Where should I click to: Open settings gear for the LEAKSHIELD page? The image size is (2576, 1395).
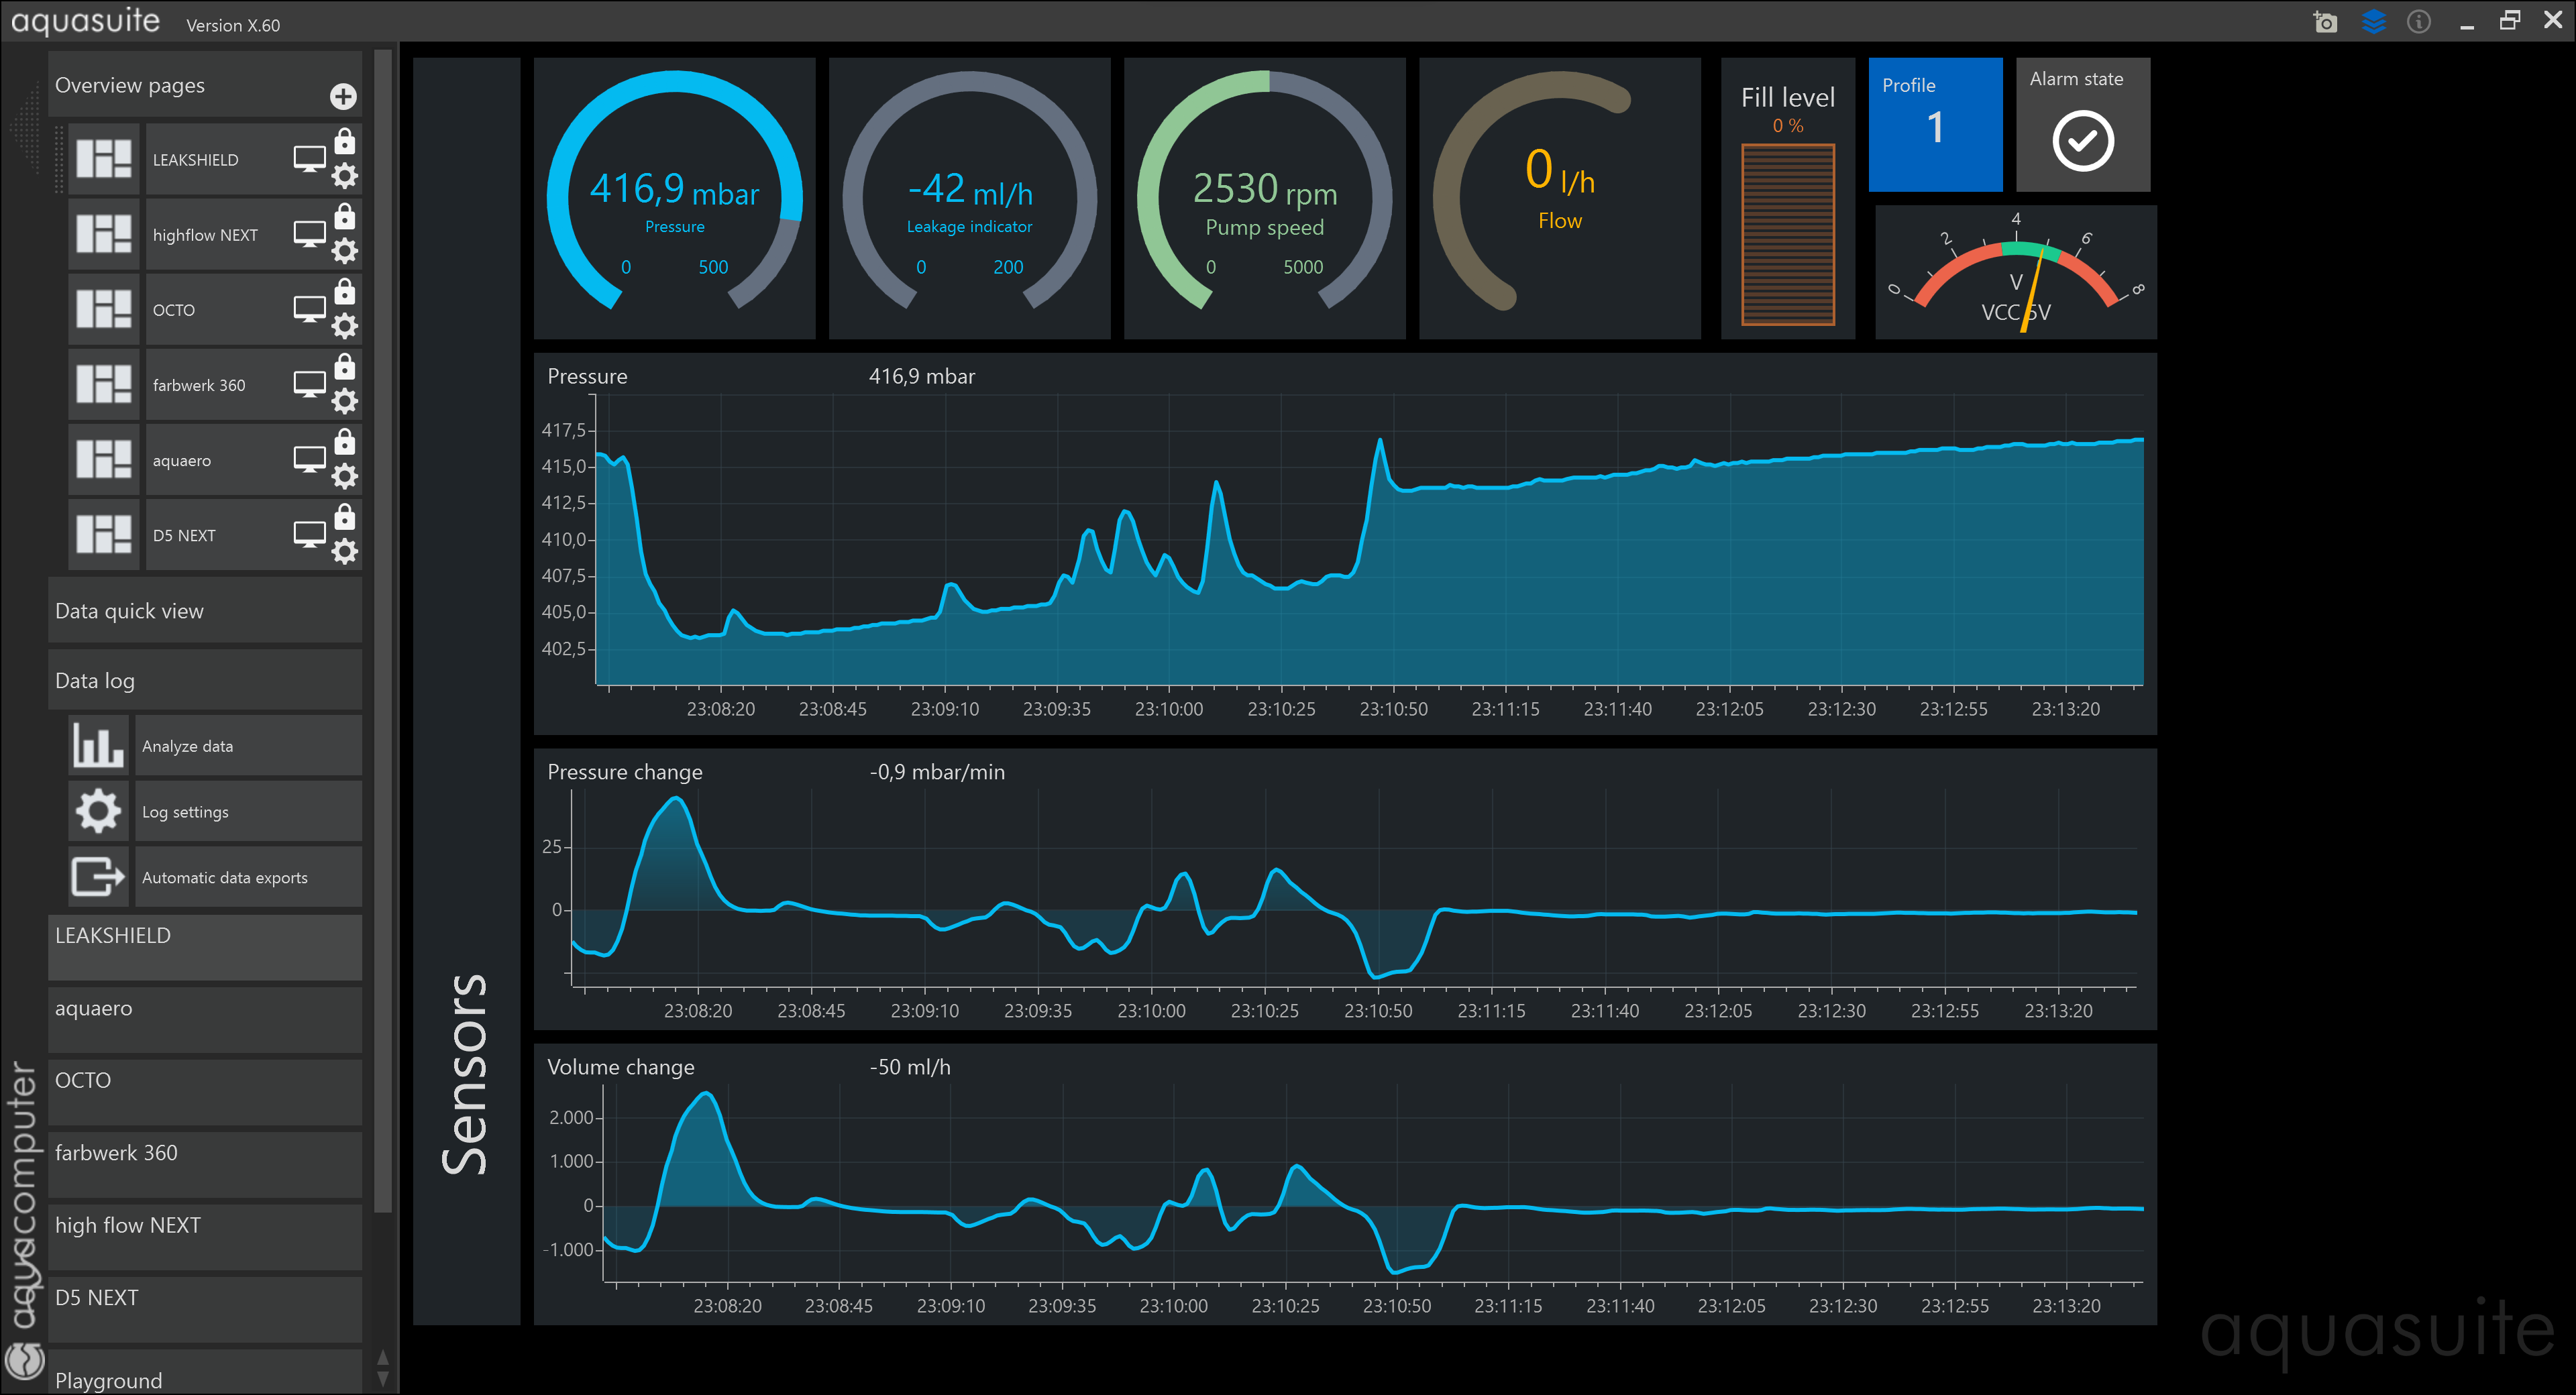345,176
